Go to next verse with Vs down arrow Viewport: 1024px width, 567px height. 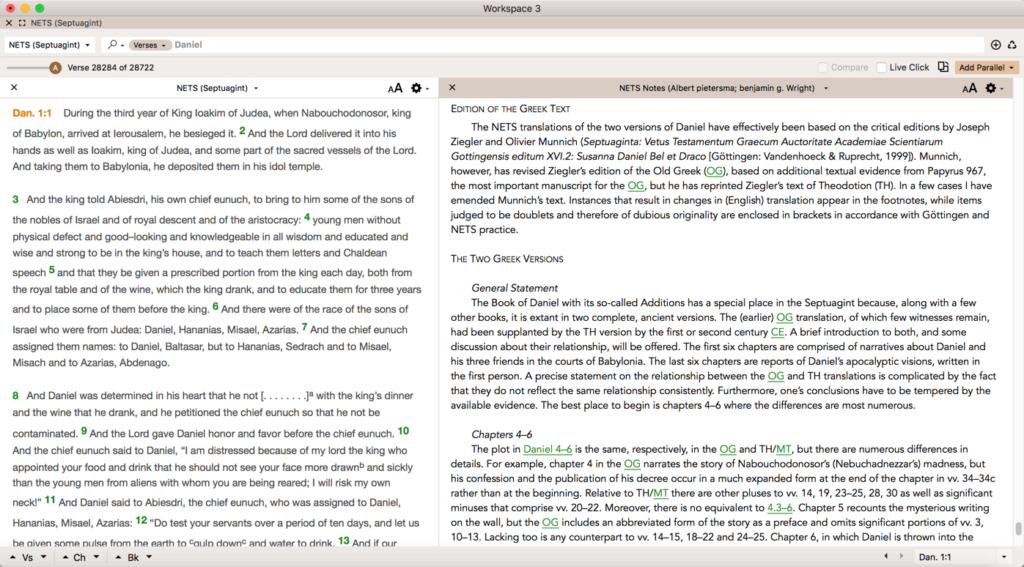(43, 557)
